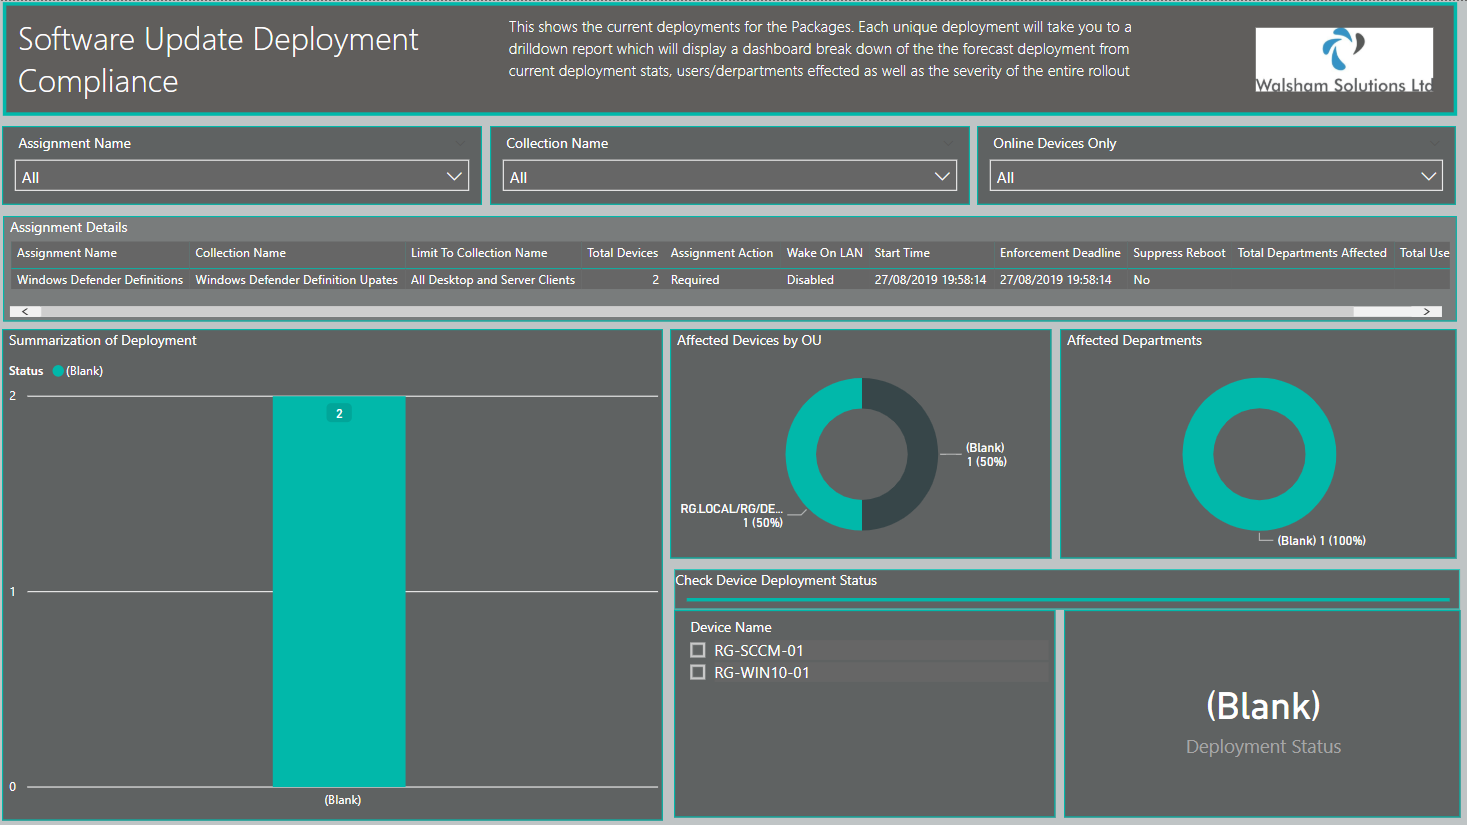Expand the Collection Name dropdown
This screenshot has width=1467, height=825.
point(730,176)
